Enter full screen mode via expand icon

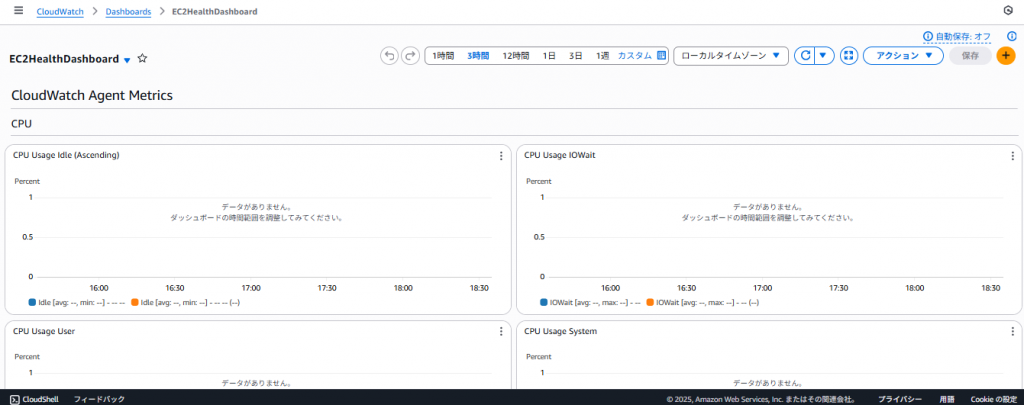[849, 56]
